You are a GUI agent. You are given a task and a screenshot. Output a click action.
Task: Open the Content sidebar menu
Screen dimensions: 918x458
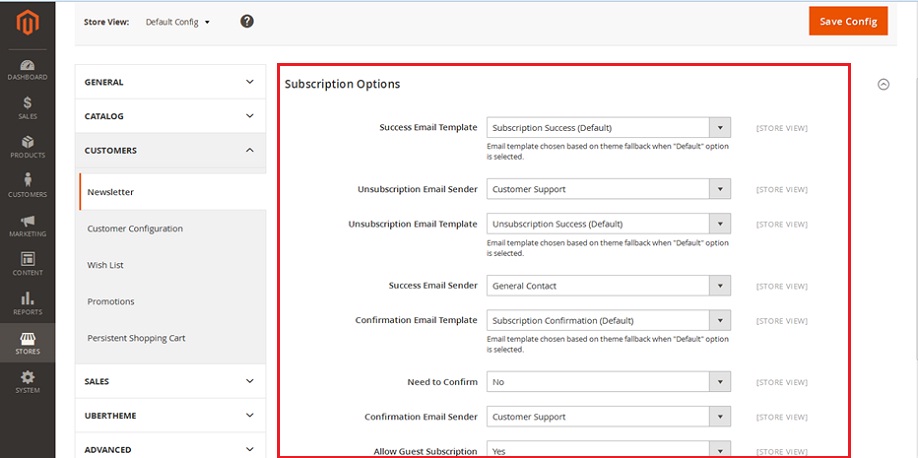click(28, 265)
